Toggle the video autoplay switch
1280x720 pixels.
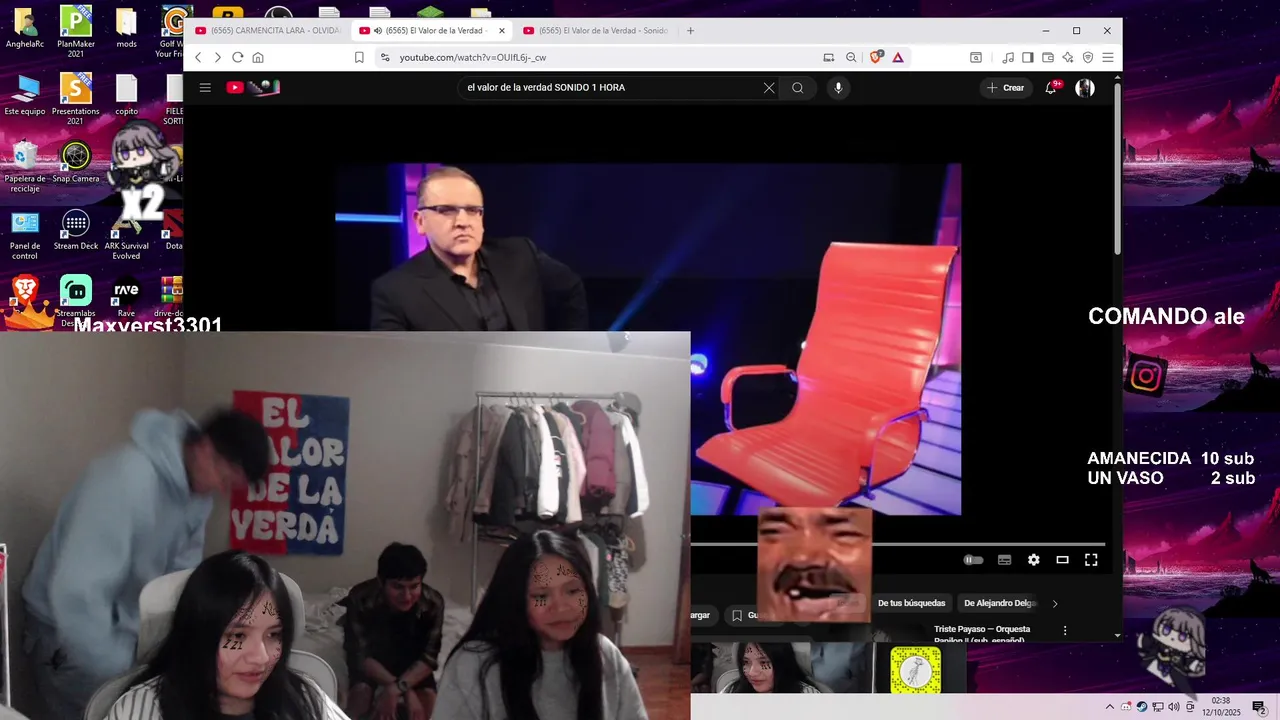tap(973, 560)
